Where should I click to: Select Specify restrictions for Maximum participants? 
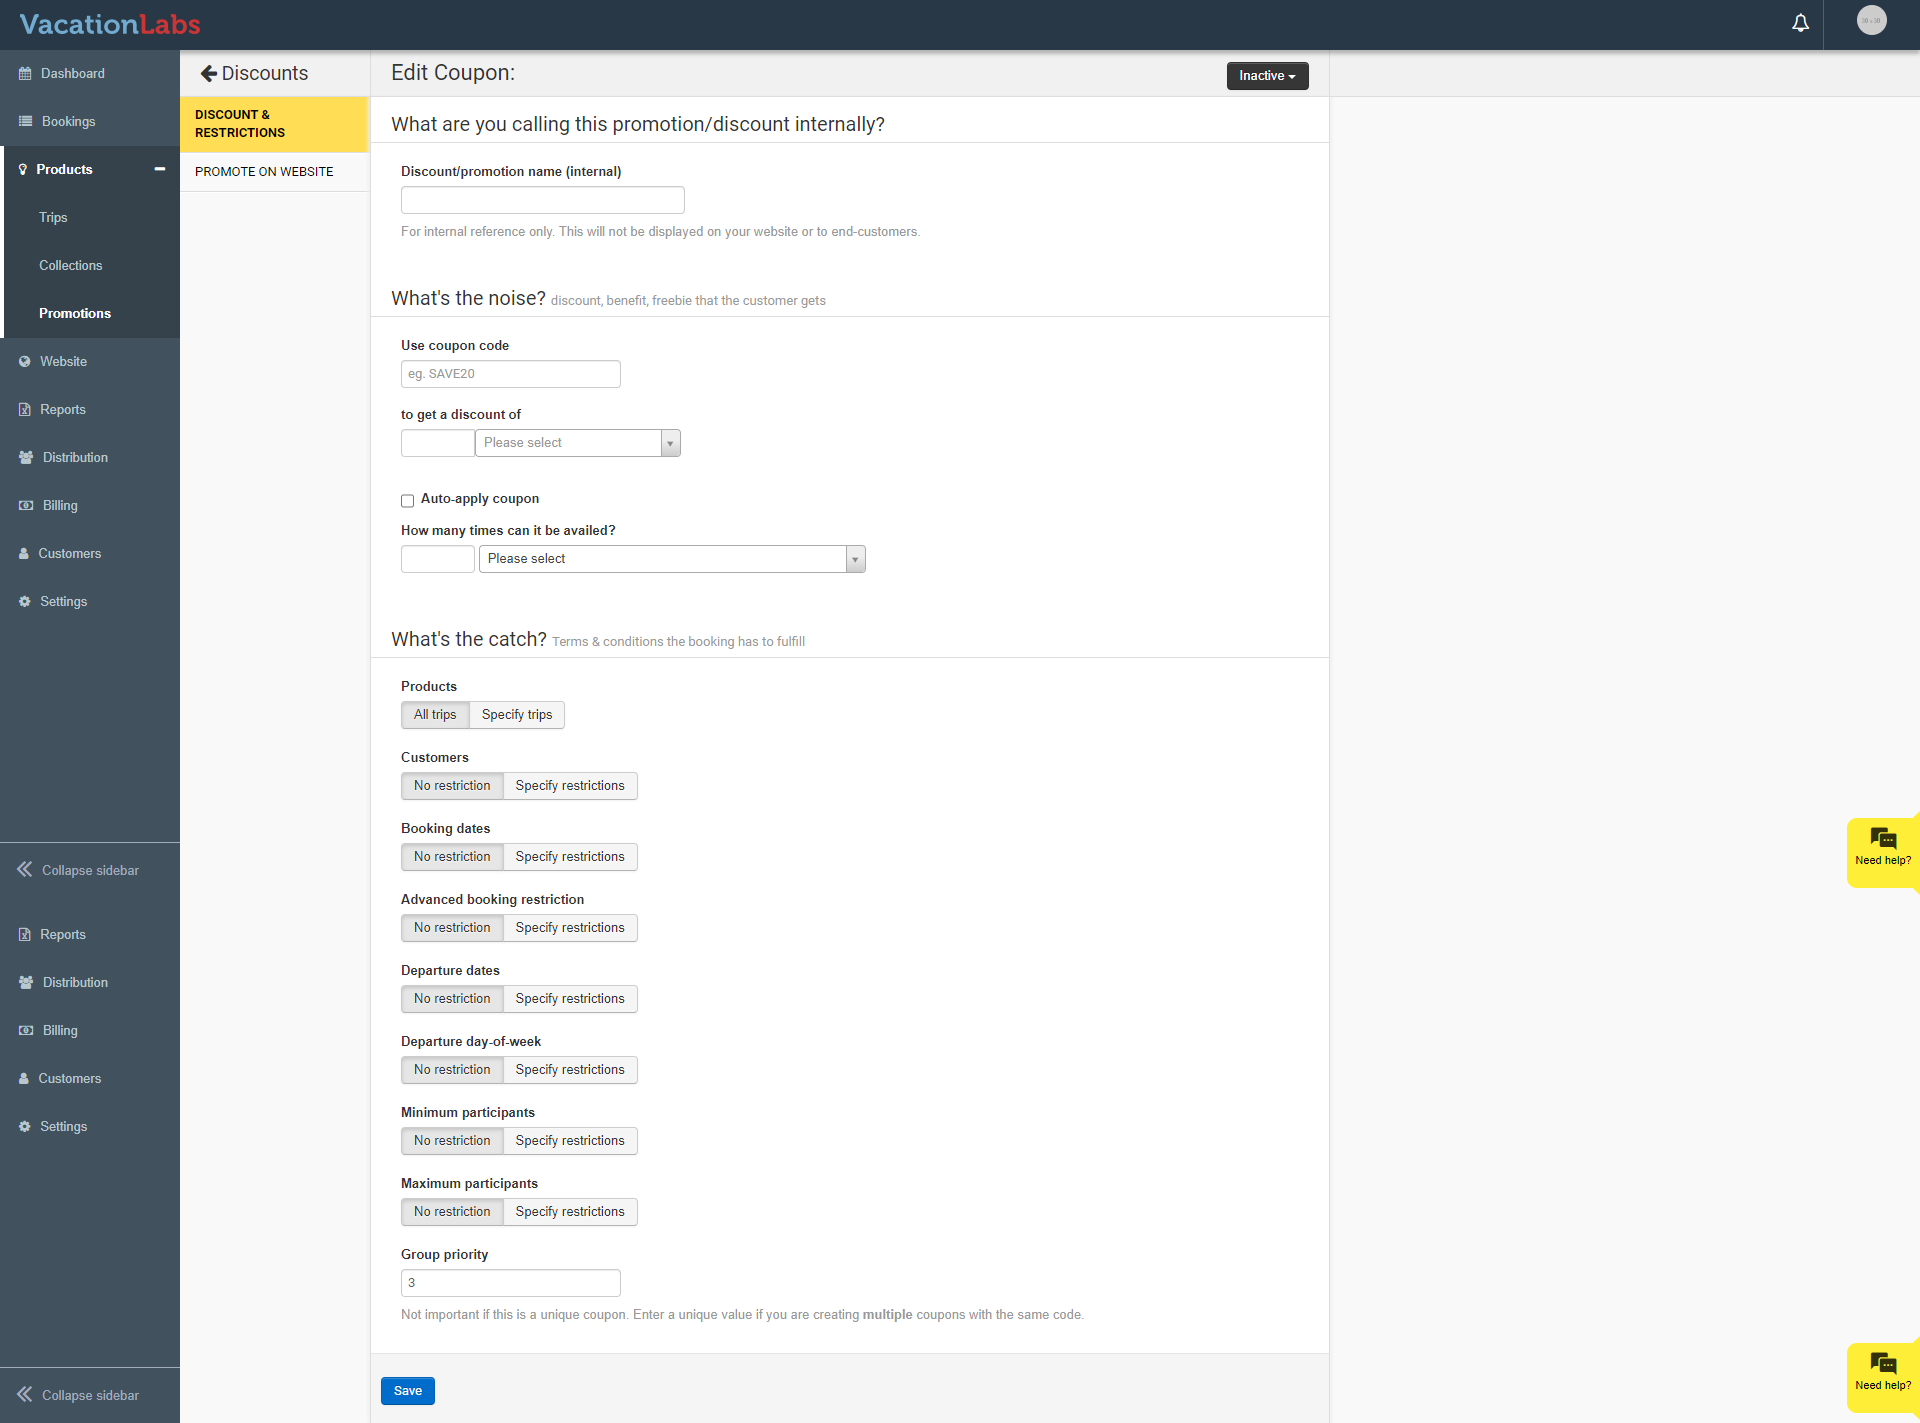(x=569, y=1212)
